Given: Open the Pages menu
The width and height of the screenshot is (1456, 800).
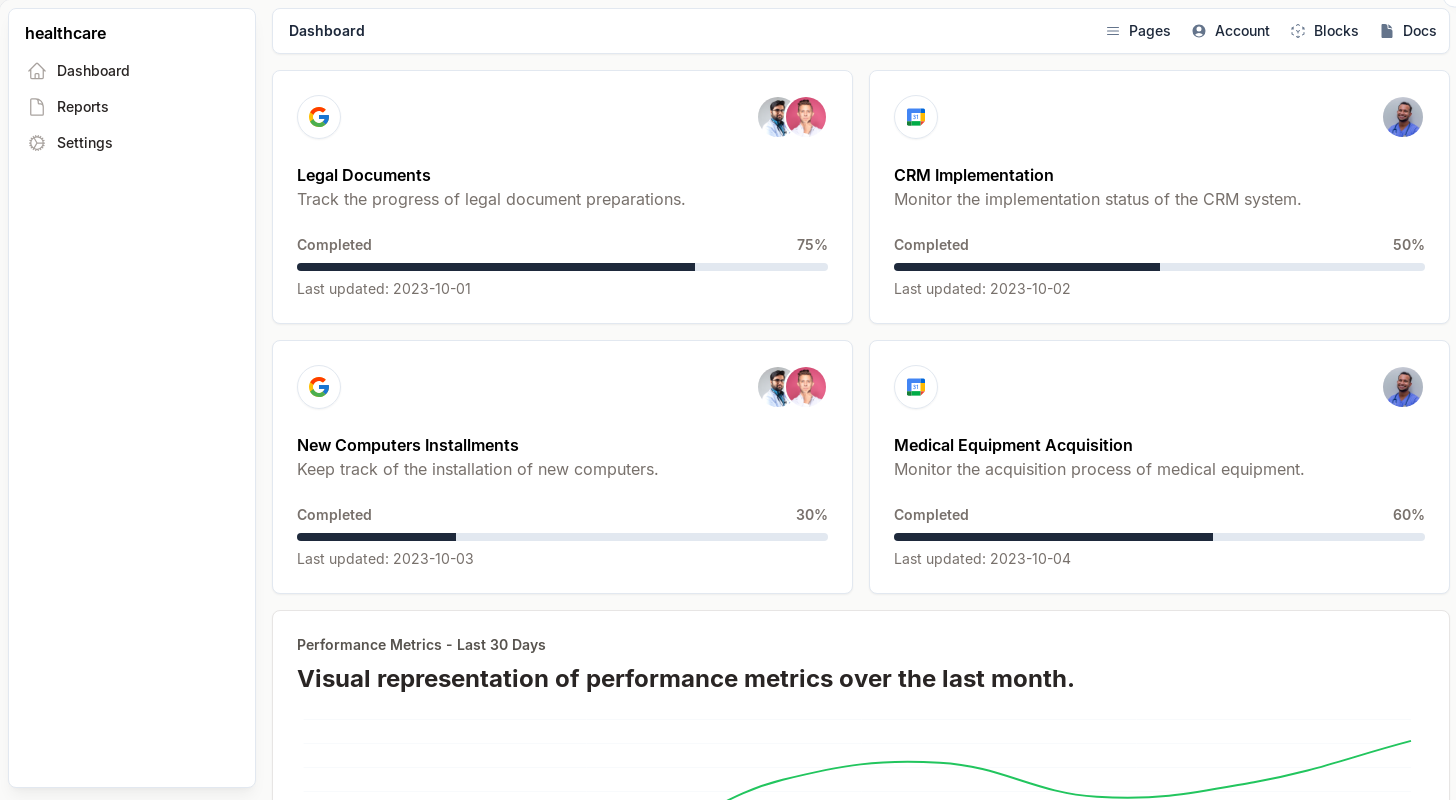Looking at the screenshot, I should (1138, 31).
